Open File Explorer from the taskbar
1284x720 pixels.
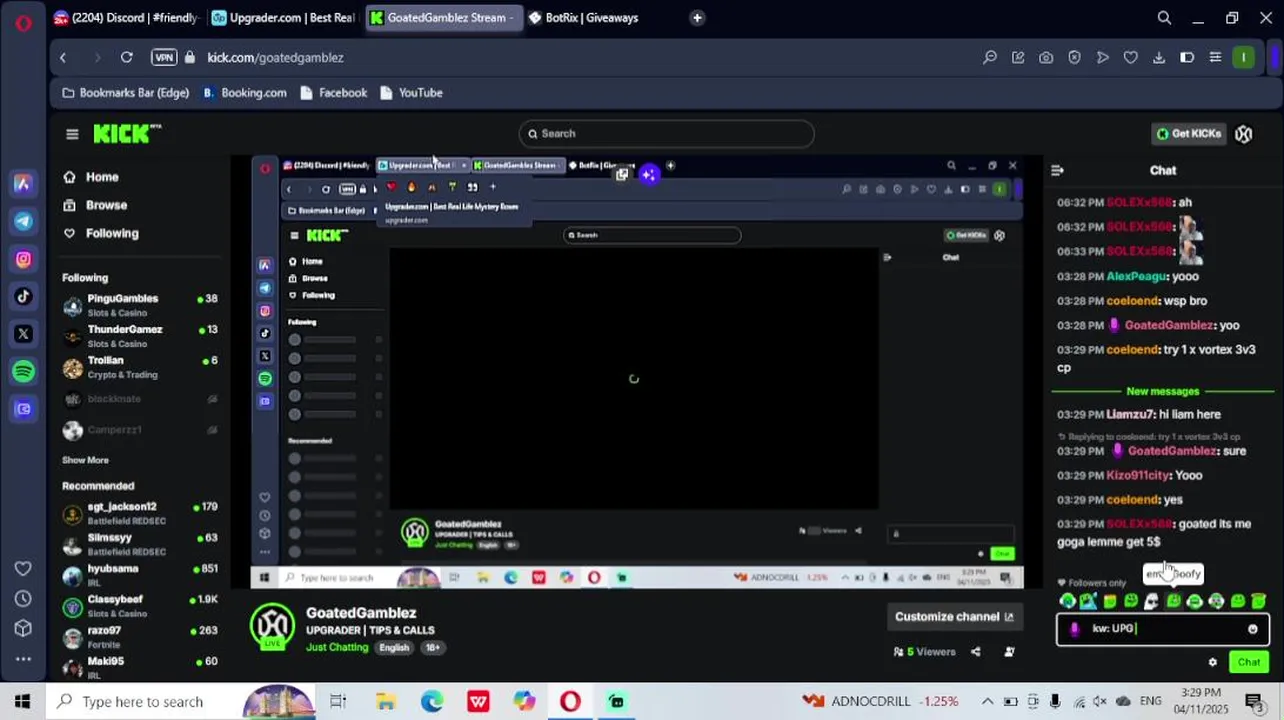(x=385, y=702)
